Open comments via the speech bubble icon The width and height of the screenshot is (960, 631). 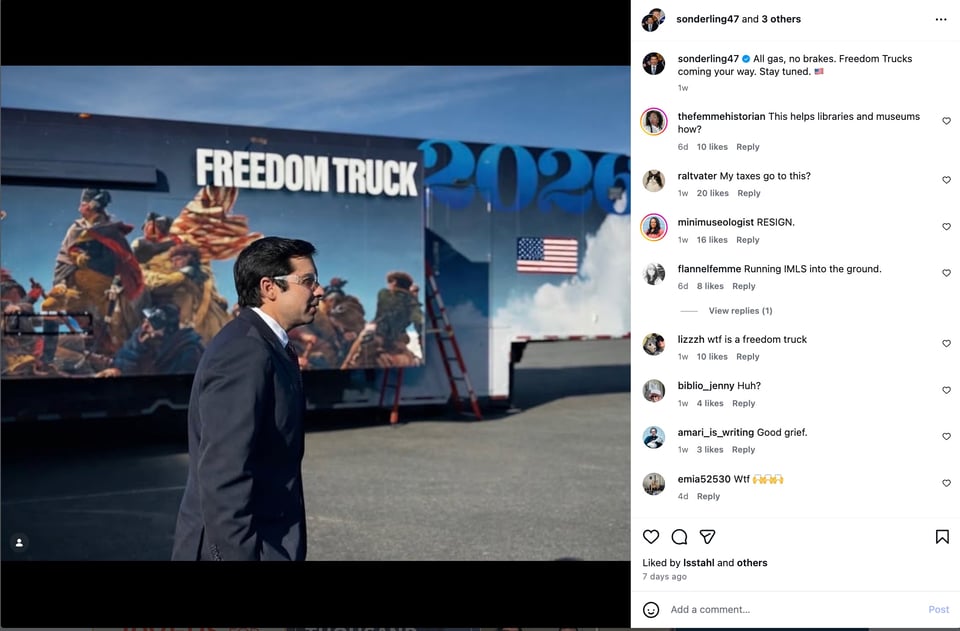[x=680, y=537]
